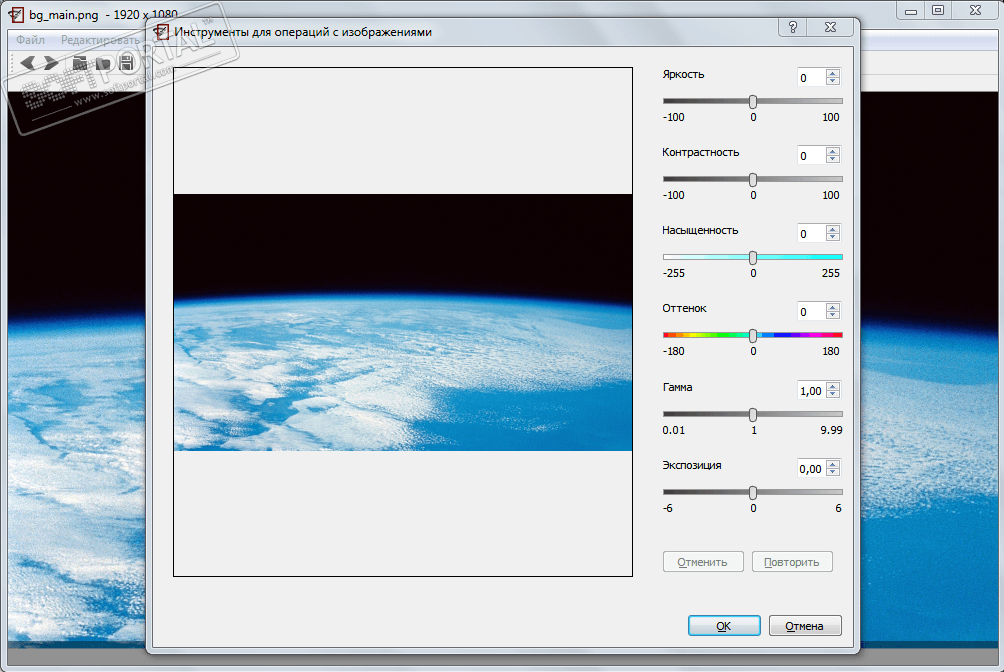
Task: Click the Экспозиция label text
Action: (692, 466)
